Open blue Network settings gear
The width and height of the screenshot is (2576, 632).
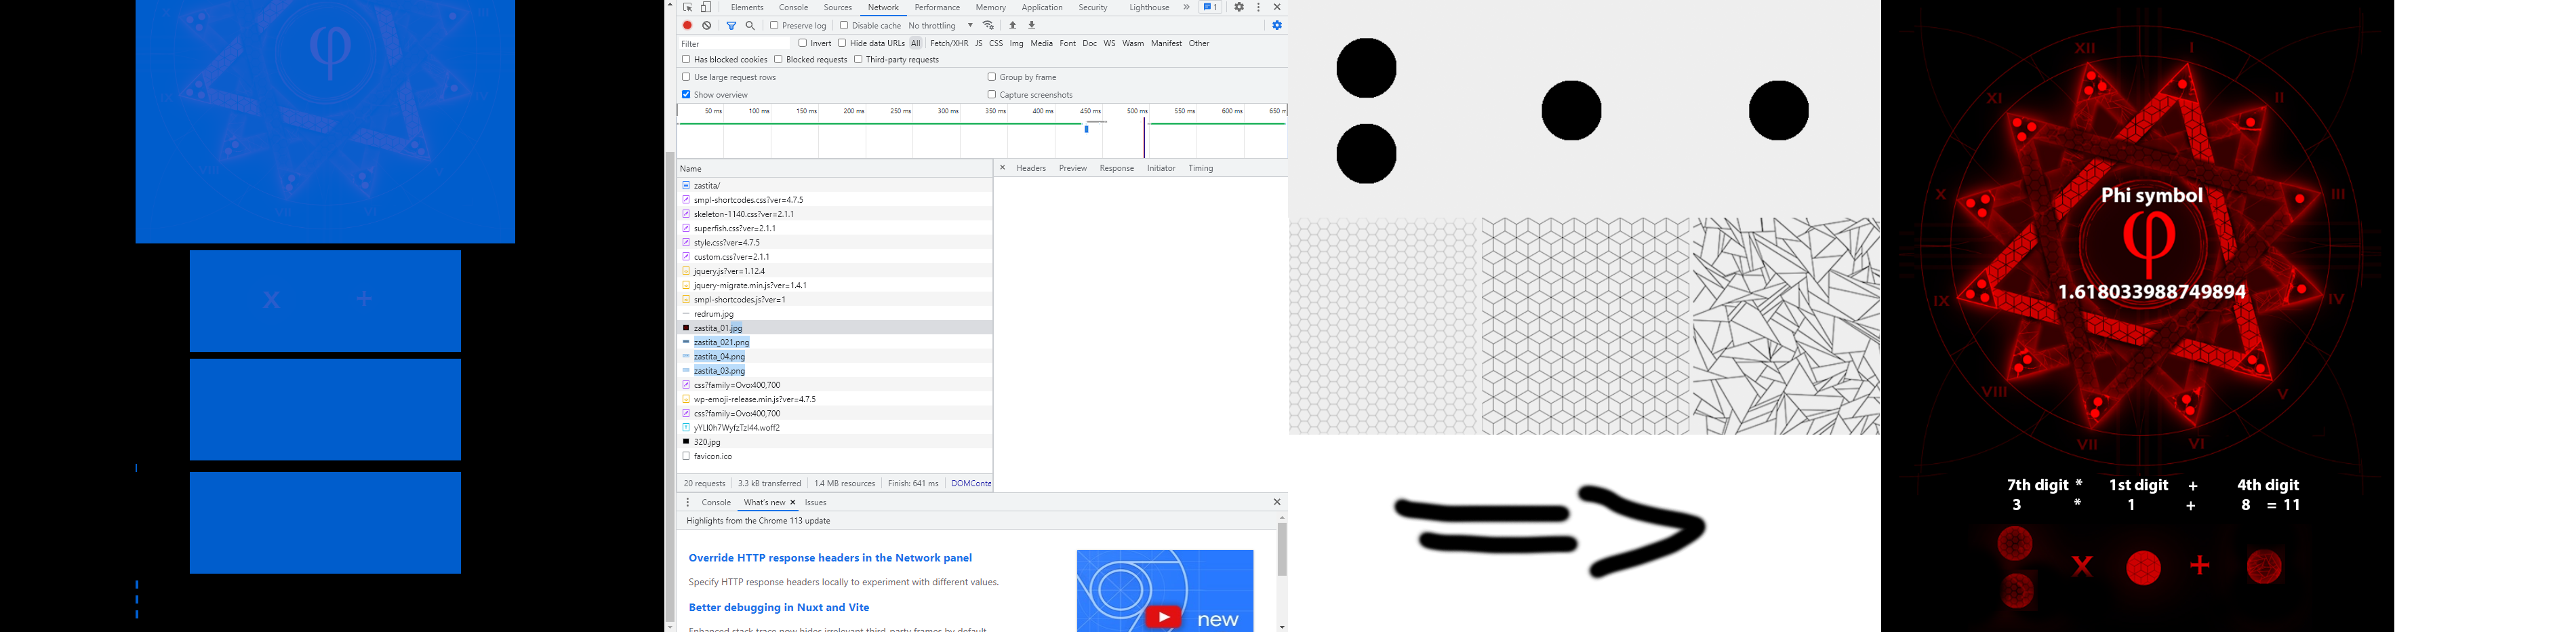pos(1277,25)
